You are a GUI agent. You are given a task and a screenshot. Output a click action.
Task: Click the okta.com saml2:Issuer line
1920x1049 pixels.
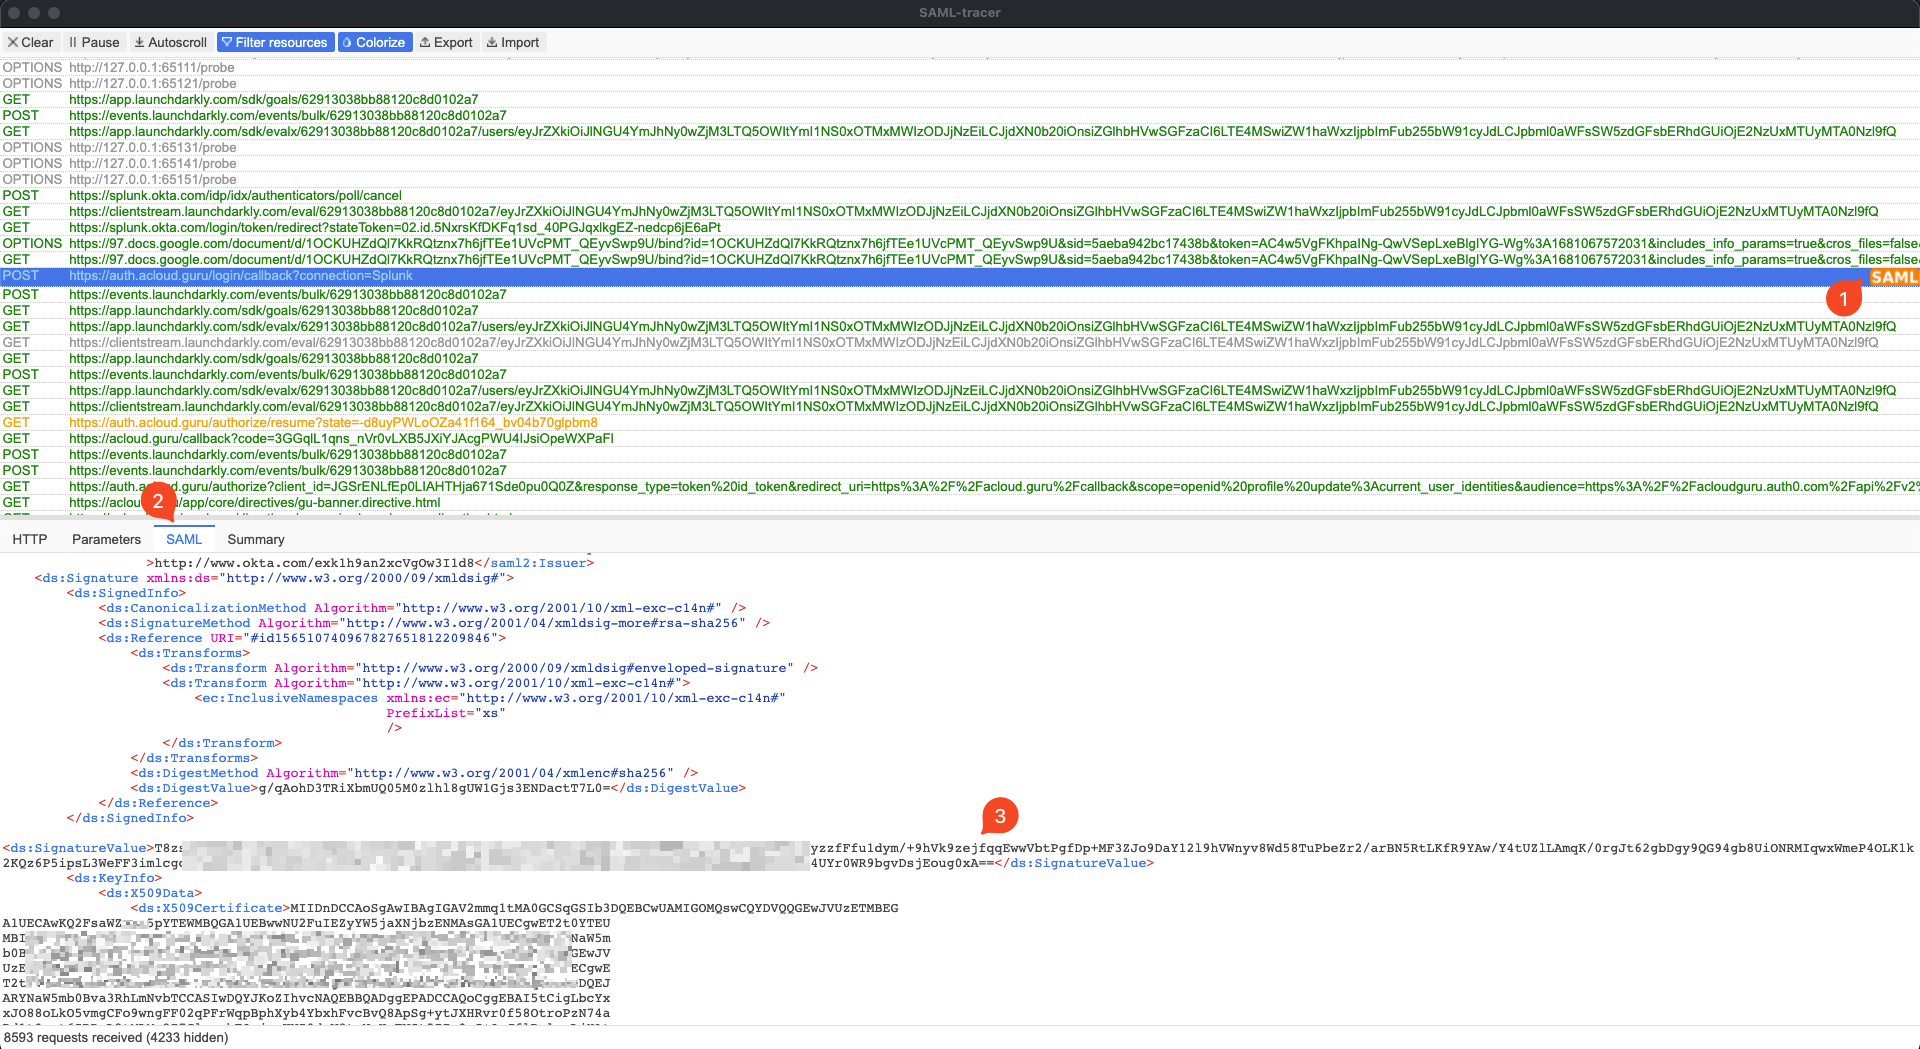tap(370, 563)
